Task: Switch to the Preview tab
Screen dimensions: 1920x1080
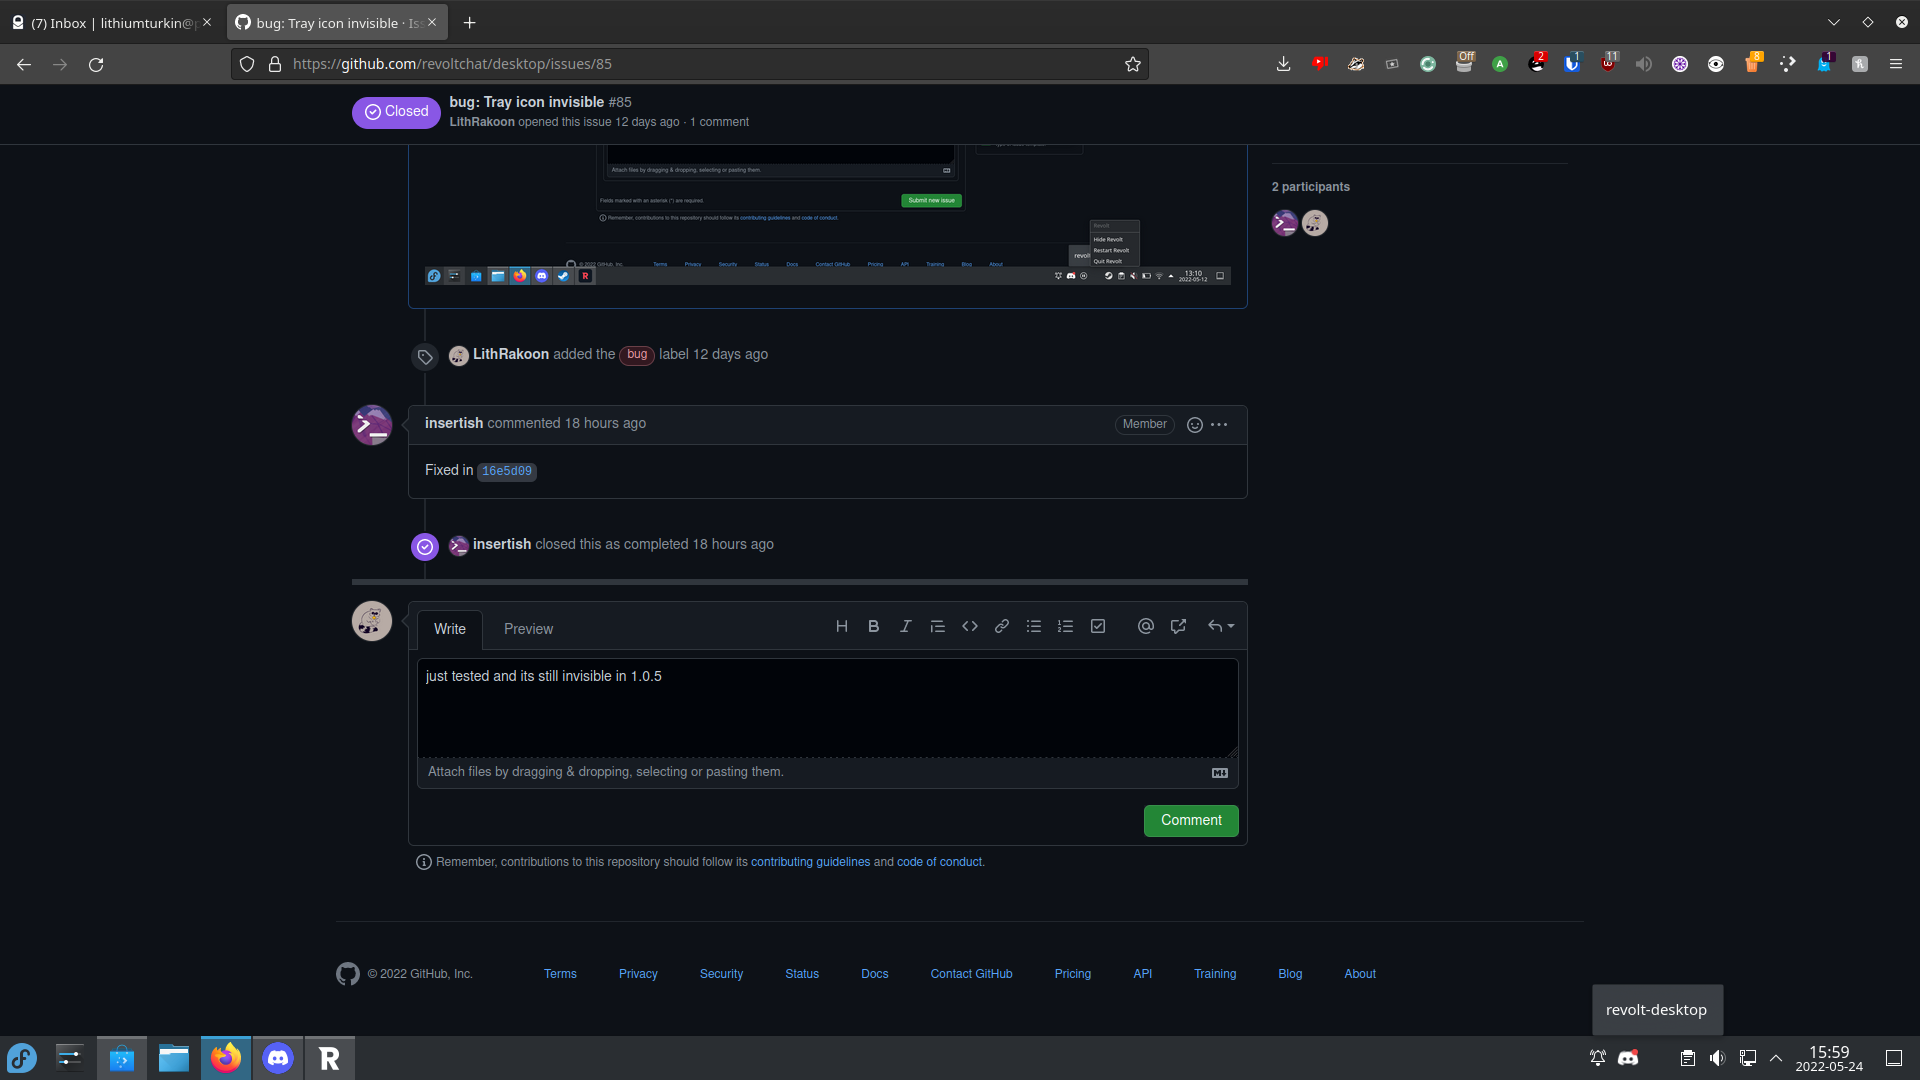Action: coord(528,629)
